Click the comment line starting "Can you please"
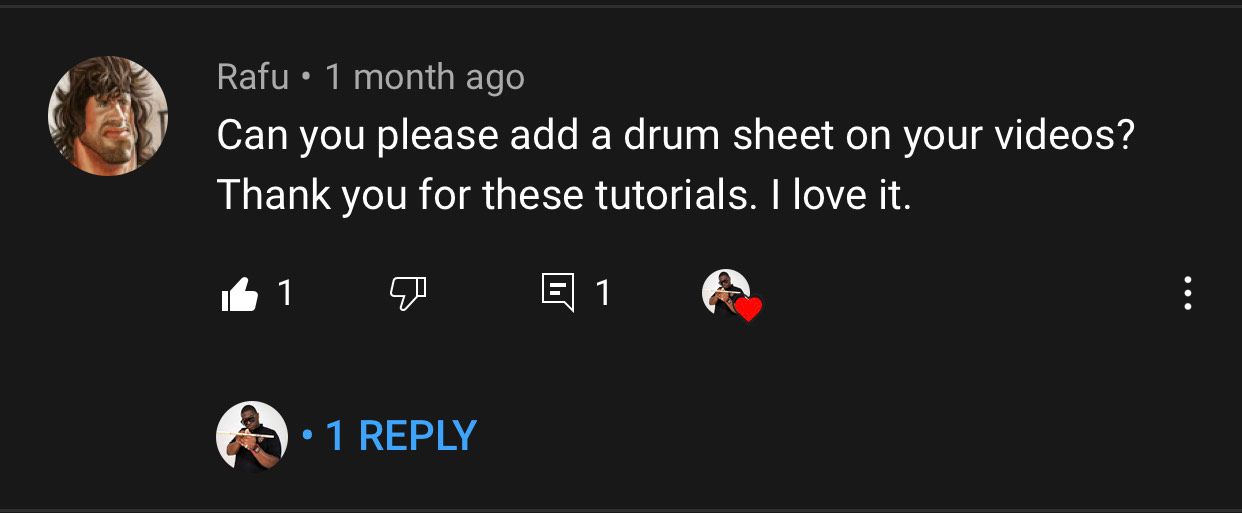 [676, 136]
